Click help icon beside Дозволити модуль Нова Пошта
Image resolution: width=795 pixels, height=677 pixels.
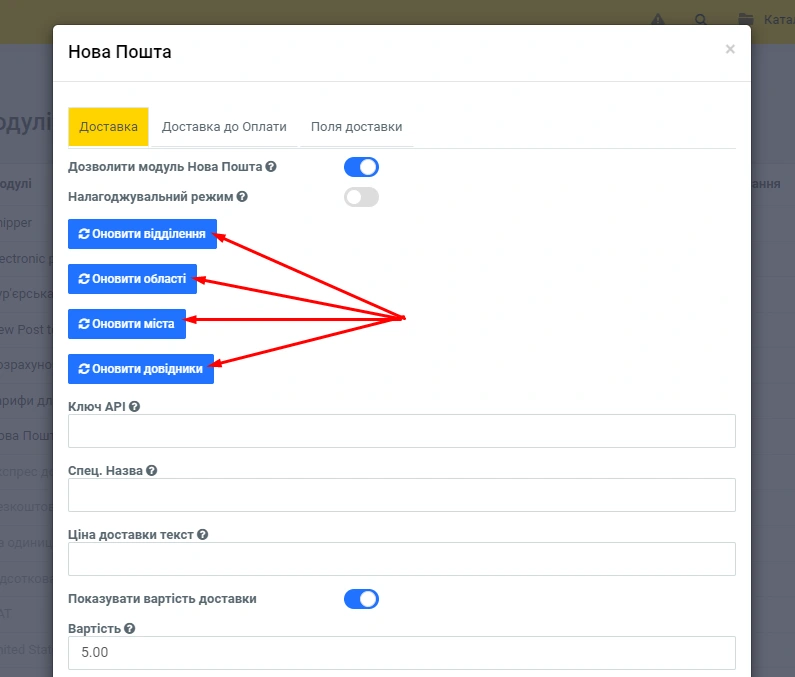tap(271, 167)
